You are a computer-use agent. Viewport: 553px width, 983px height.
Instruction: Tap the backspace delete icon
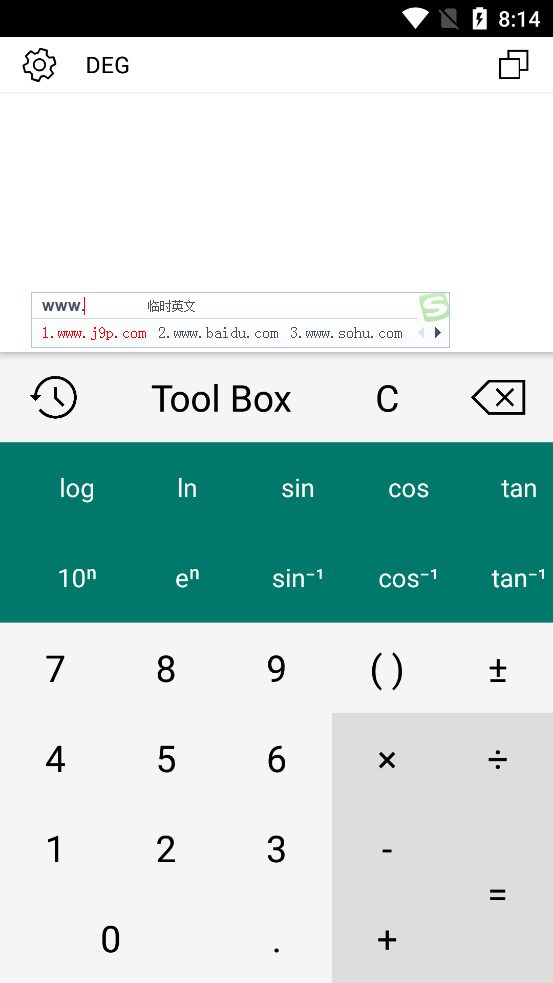coord(498,397)
